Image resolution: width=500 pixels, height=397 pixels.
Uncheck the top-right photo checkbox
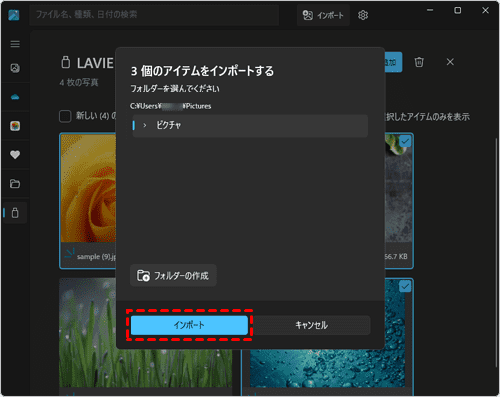click(405, 142)
